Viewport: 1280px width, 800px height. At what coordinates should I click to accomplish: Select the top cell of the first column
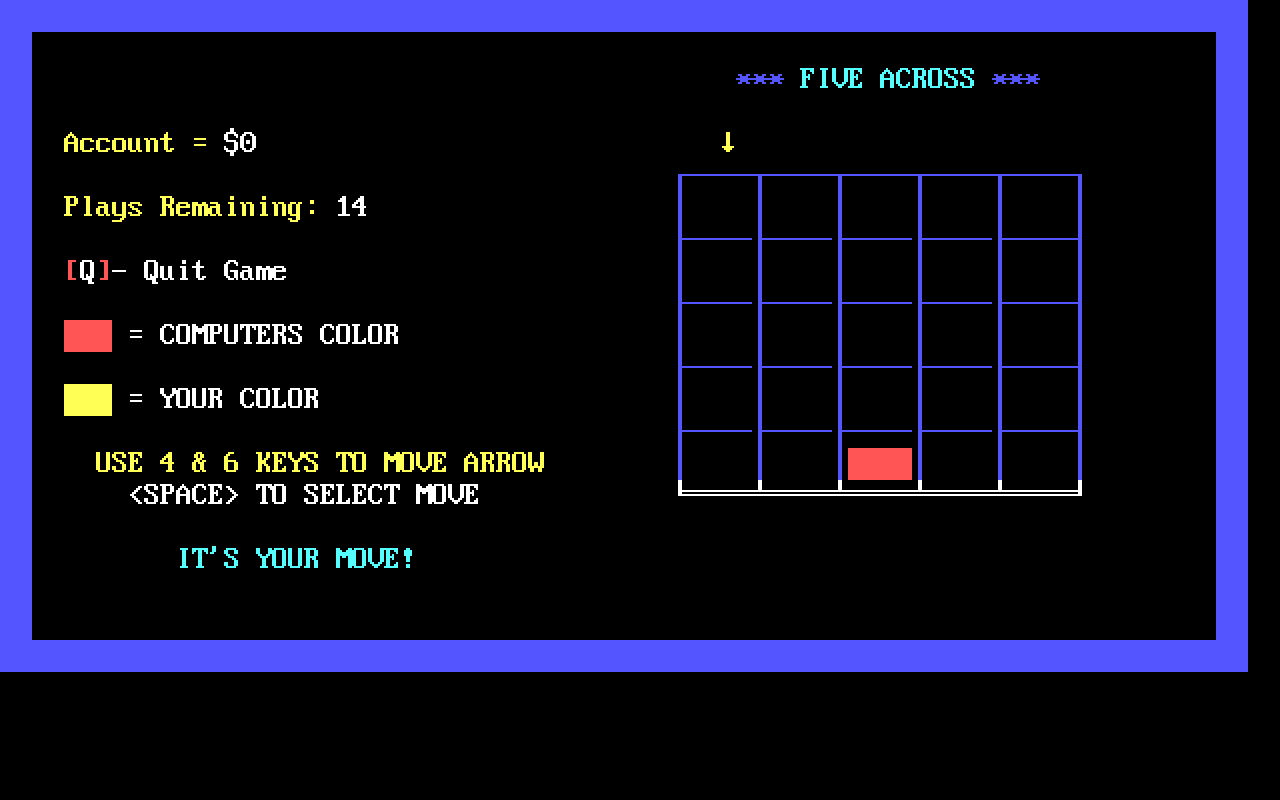719,208
